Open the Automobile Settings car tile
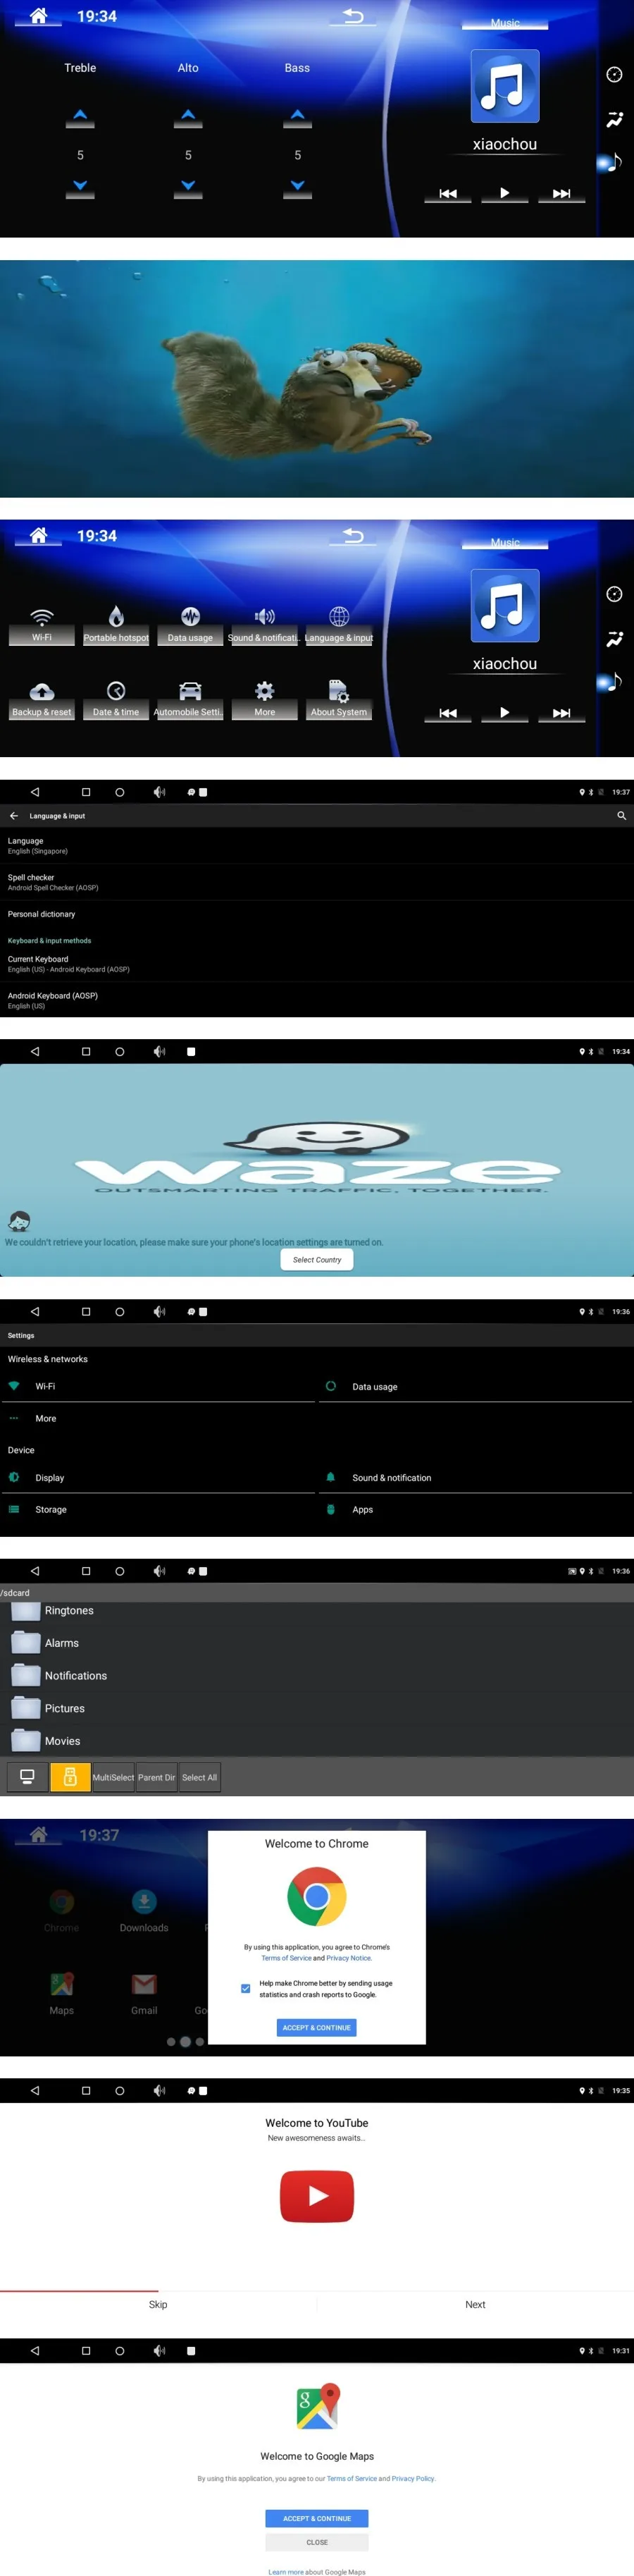This screenshot has height=2576, width=634. [190, 699]
